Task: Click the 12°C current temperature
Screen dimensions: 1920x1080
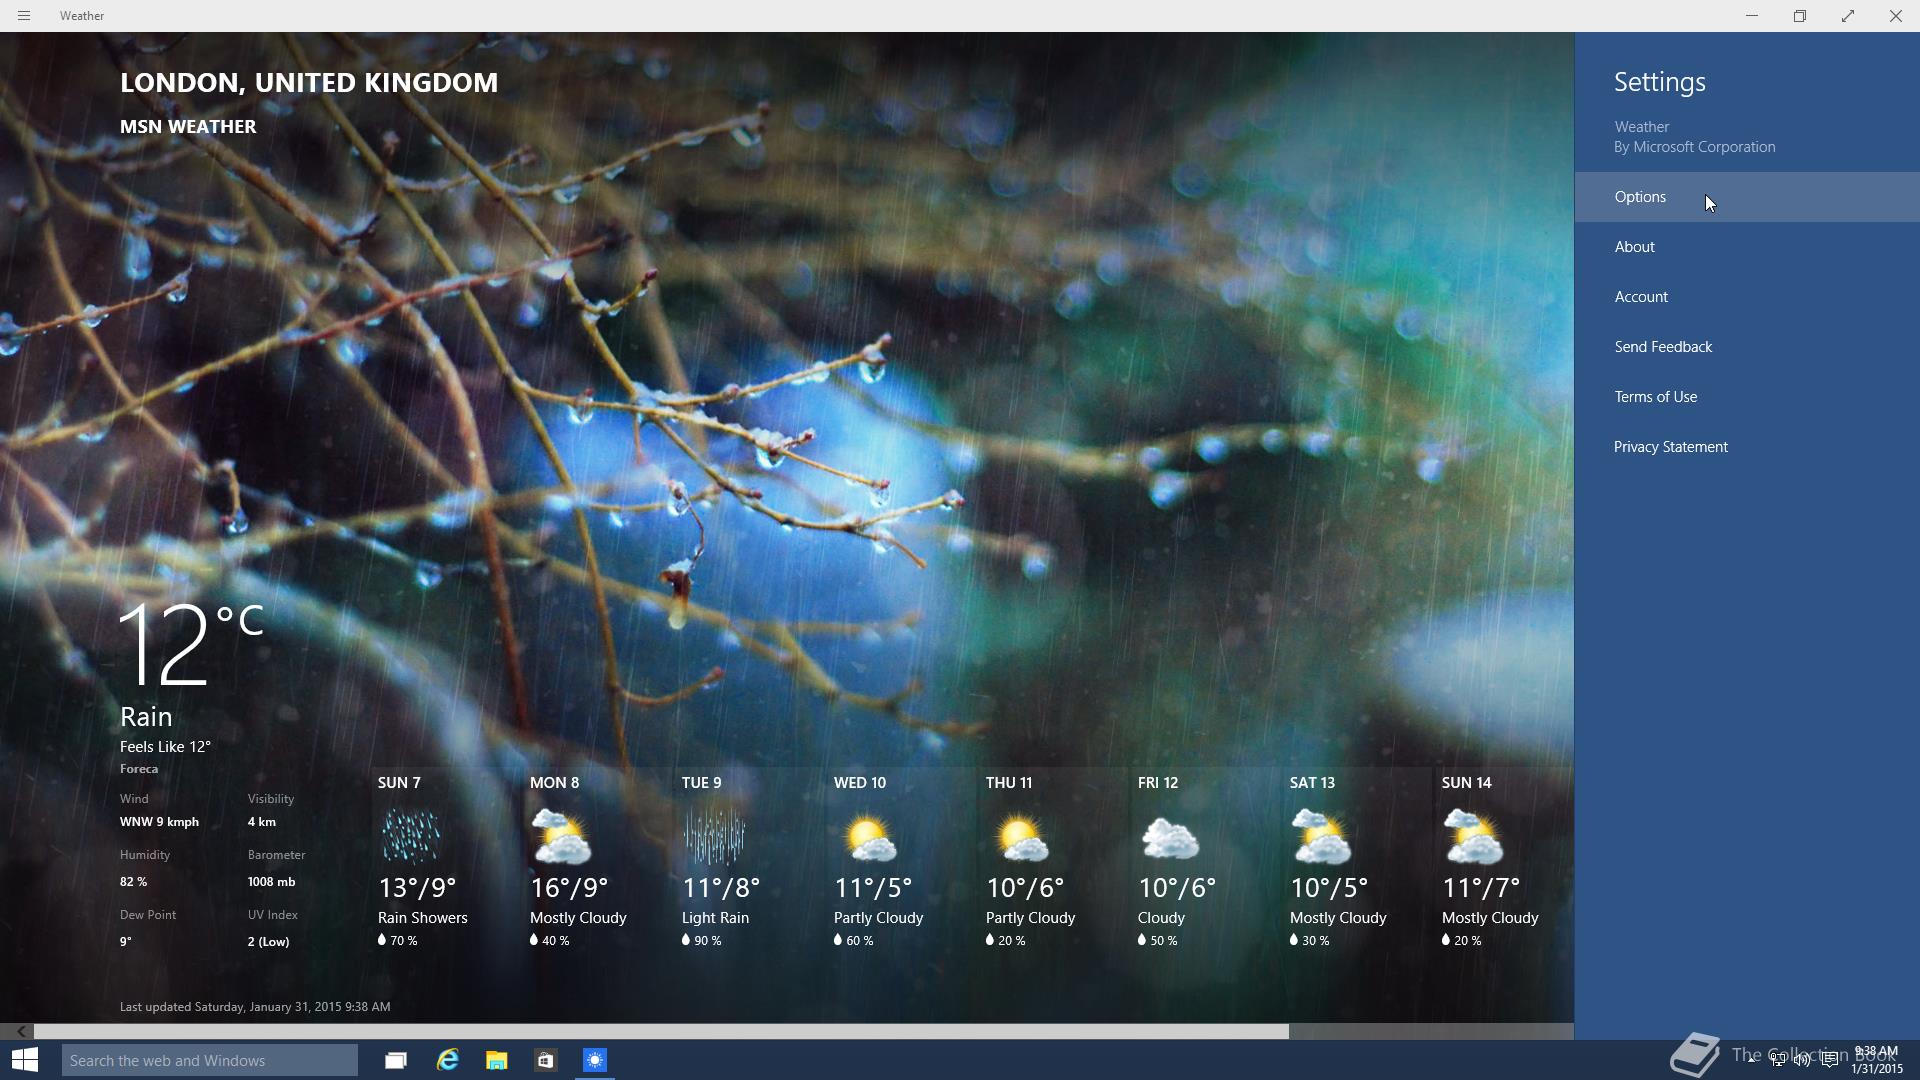Action: [190, 646]
